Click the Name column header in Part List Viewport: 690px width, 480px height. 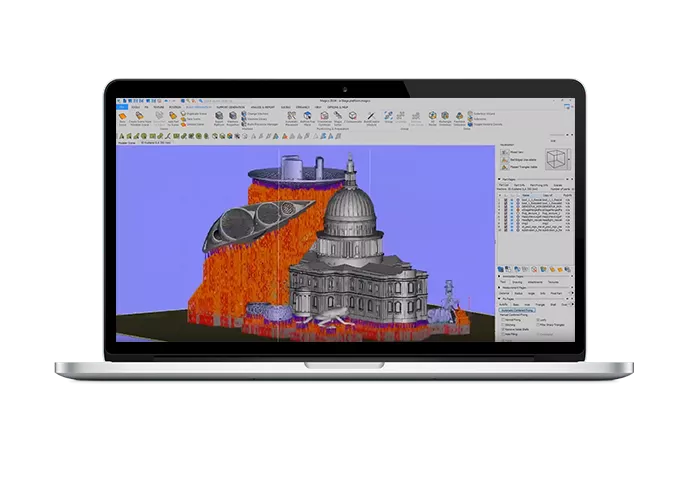tap(532, 195)
